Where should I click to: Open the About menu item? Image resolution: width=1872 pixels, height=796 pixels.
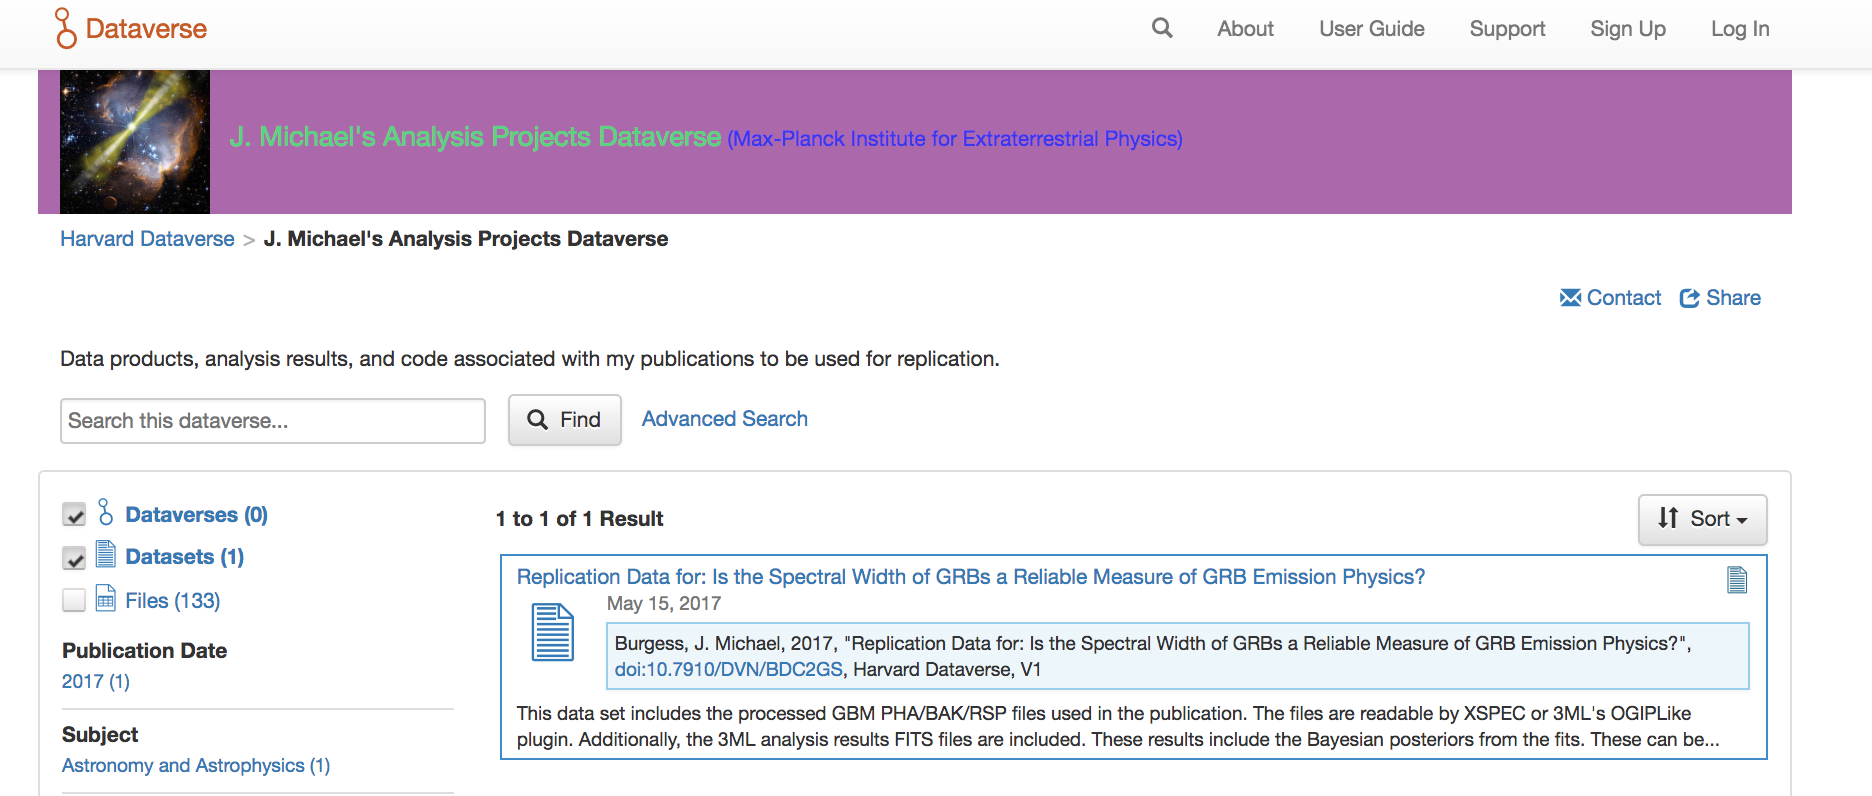point(1245,29)
